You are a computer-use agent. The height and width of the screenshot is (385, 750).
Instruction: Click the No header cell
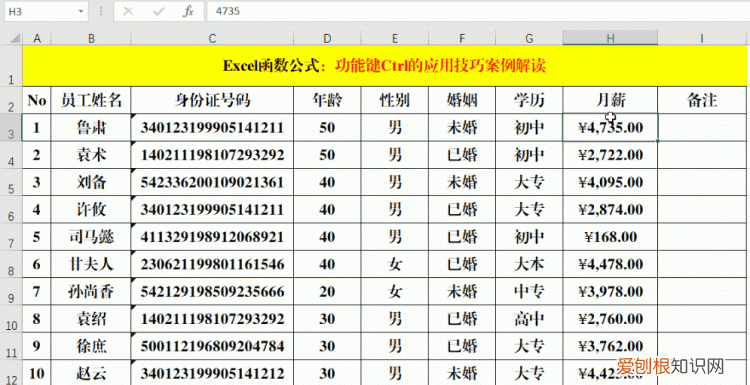[37, 100]
